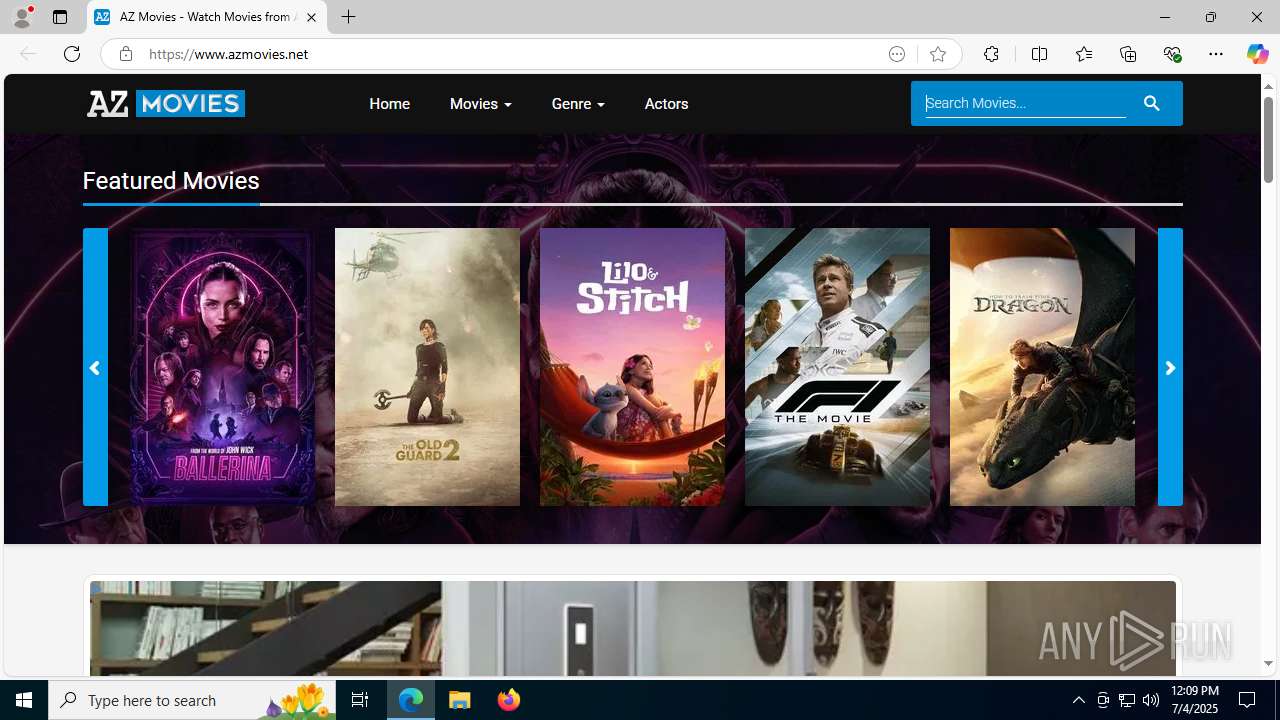The image size is (1280, 720).
Task: Open Task View on taskbar
Action: (360, 700)
